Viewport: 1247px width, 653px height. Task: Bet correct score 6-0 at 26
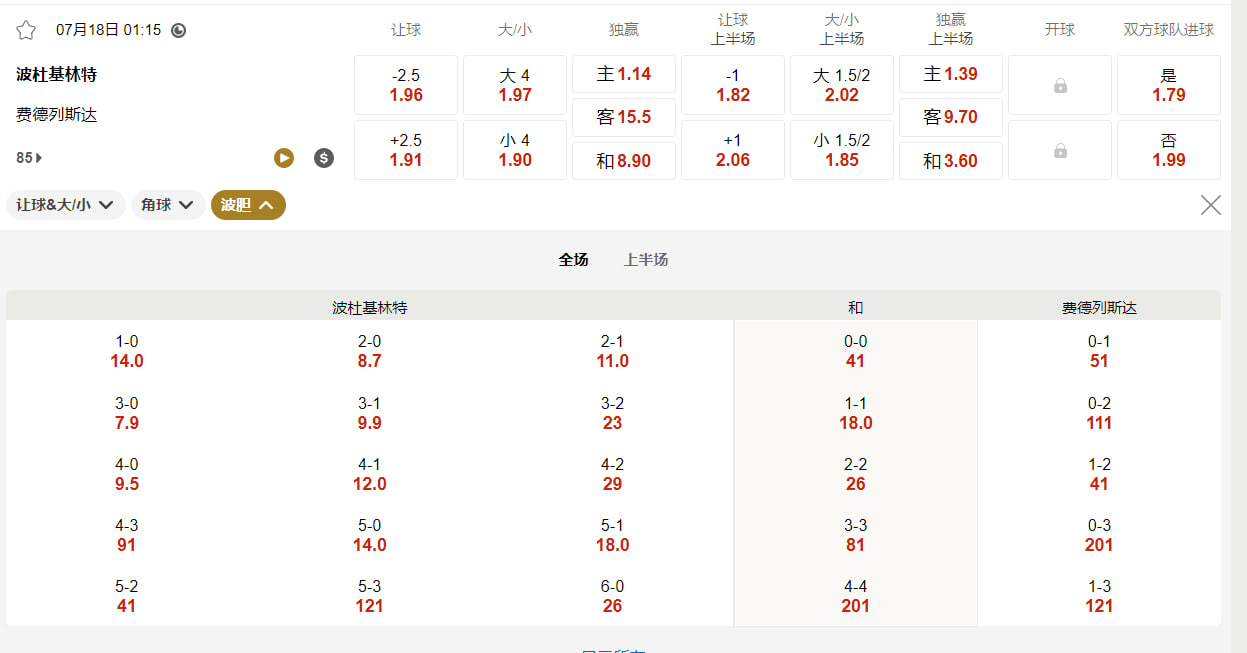pos(612,596)
